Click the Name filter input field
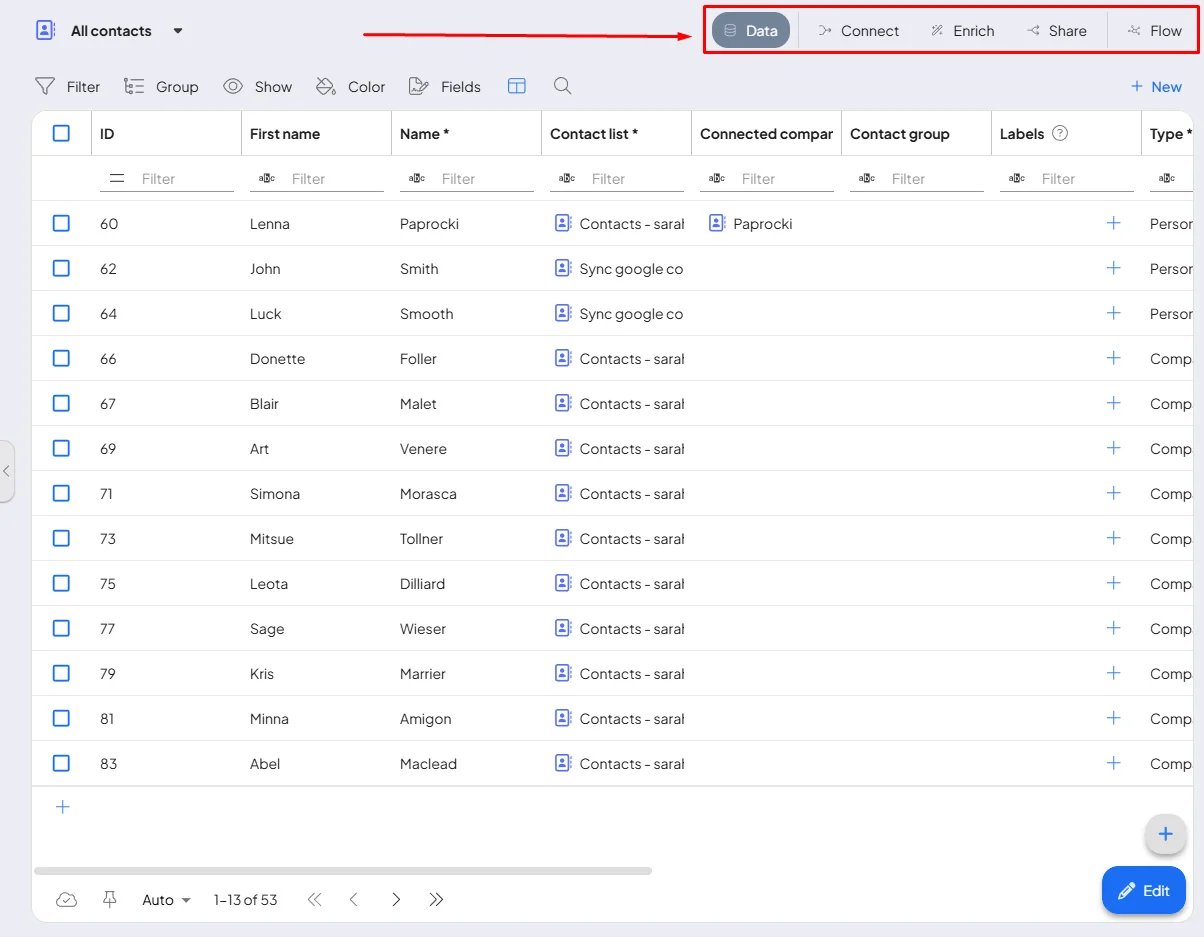This screenshot has width=1204, height=937. click(x=486, y=179)
